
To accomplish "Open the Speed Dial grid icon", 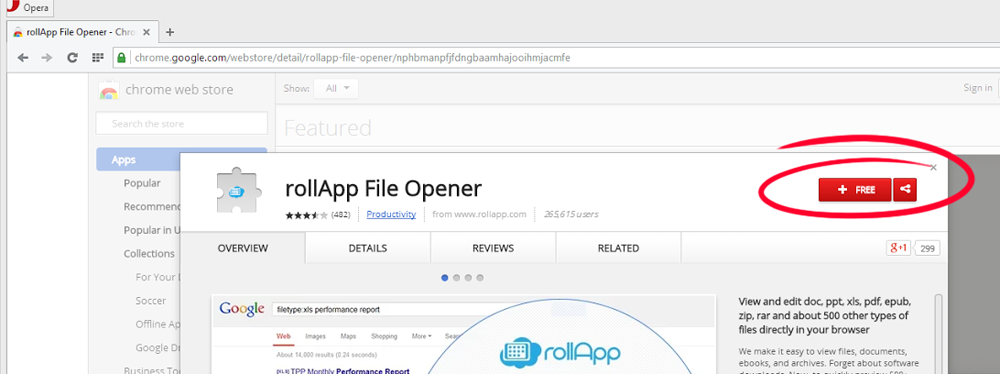I will coord(98,58).
